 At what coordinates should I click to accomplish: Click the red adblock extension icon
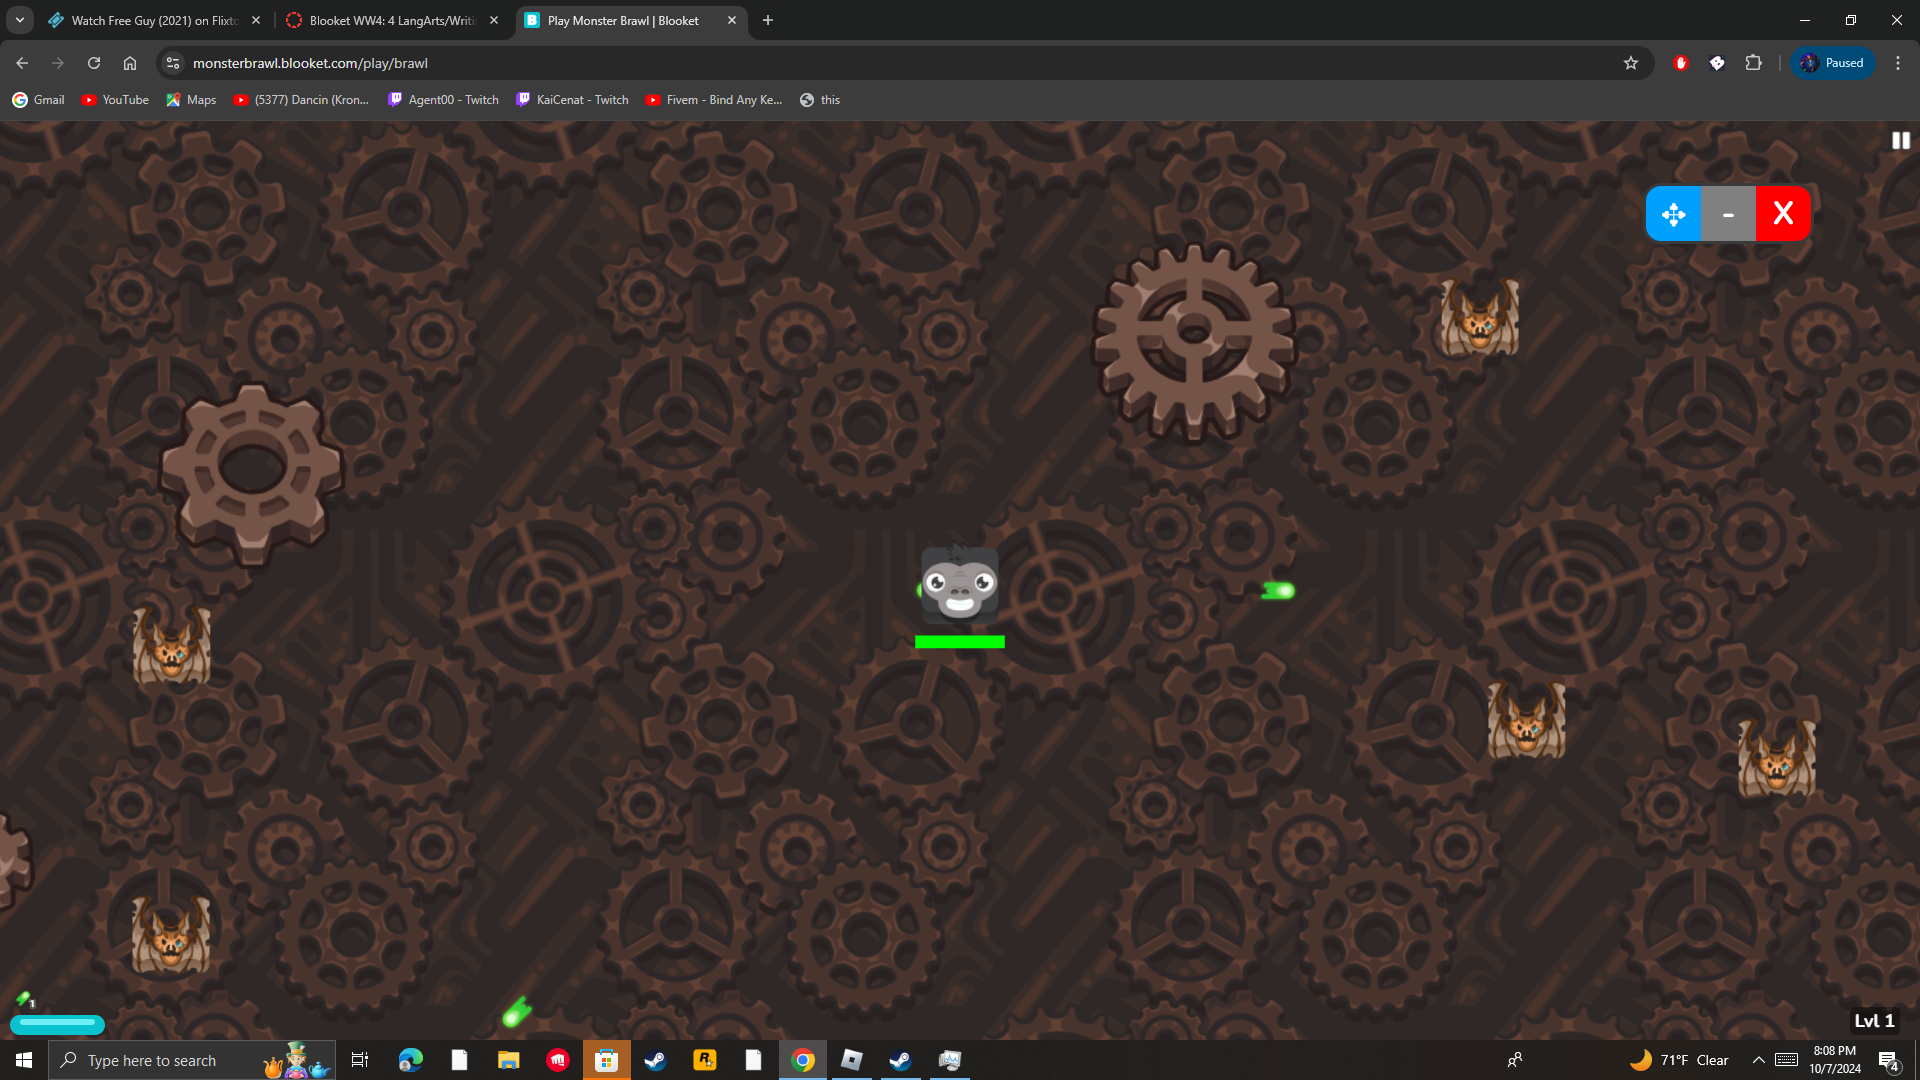[x=1681, y=63]
